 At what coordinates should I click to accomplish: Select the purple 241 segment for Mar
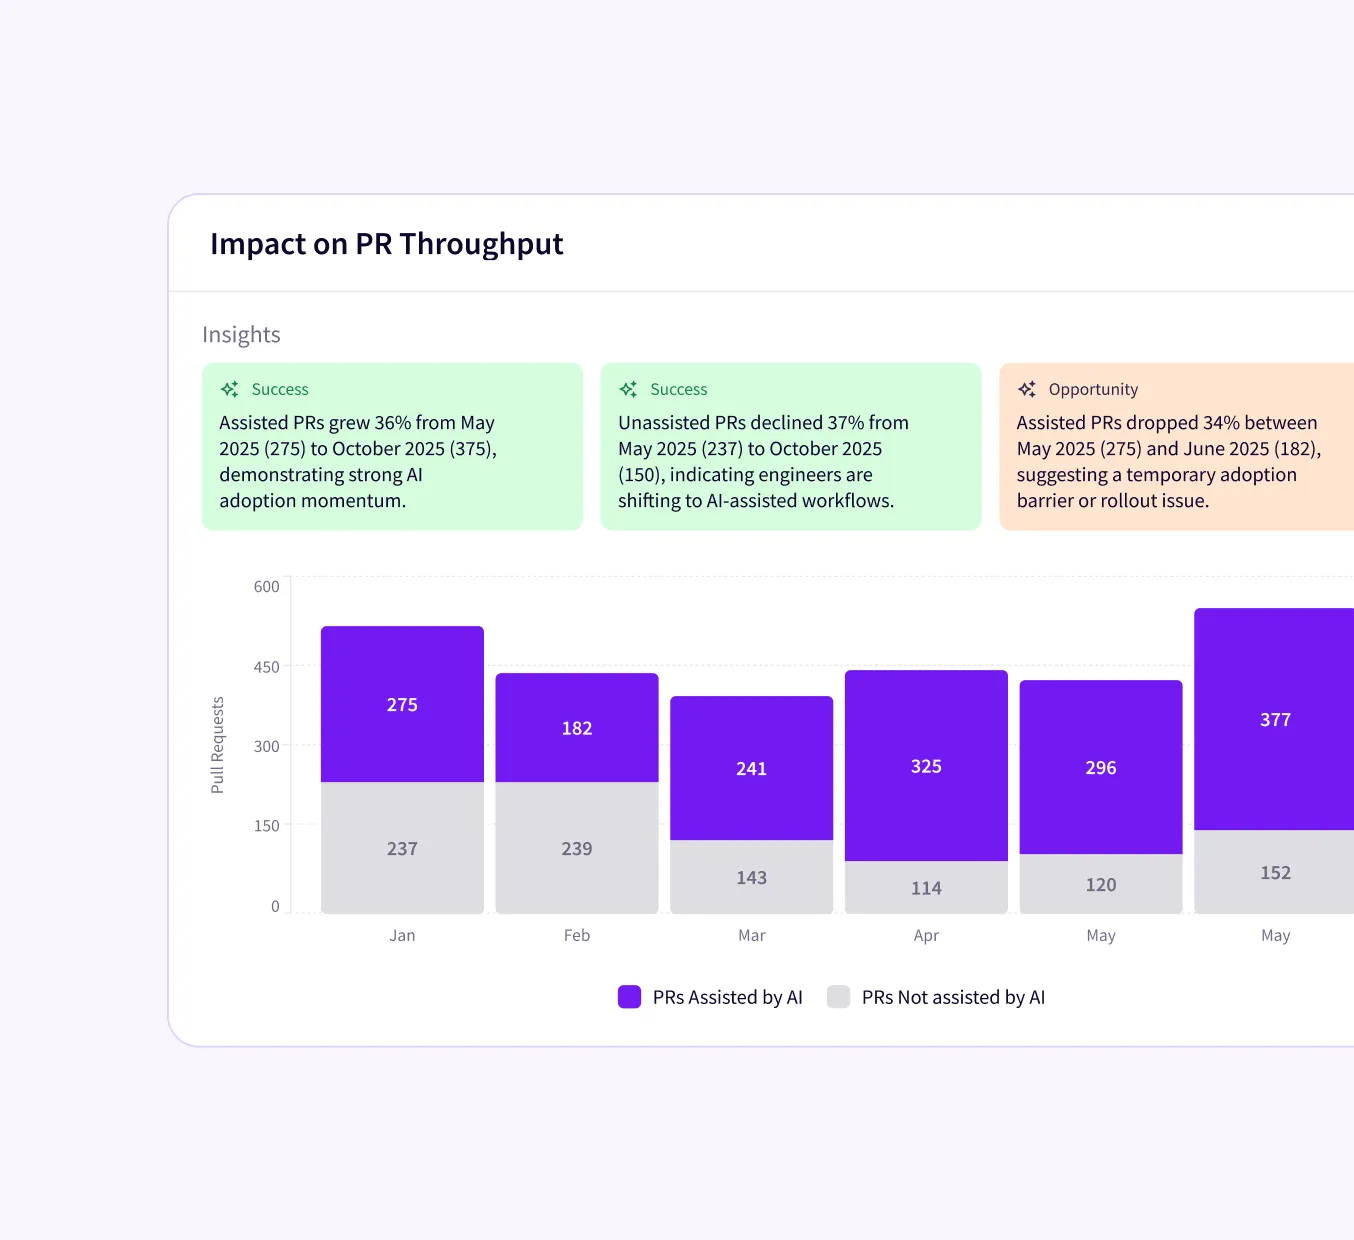pyautogui.click(x=751, y=768)
